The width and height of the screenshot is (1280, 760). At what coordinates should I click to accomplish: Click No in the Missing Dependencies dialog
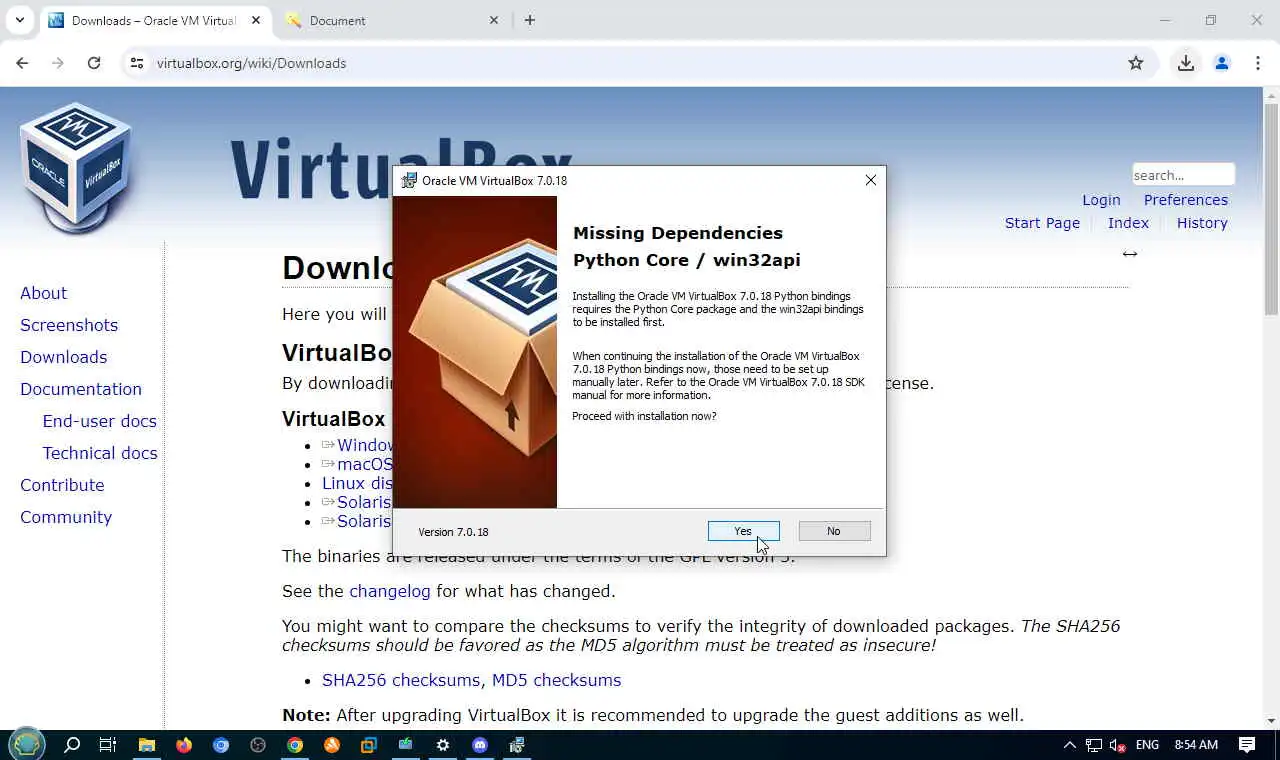[x=834, y=531]
